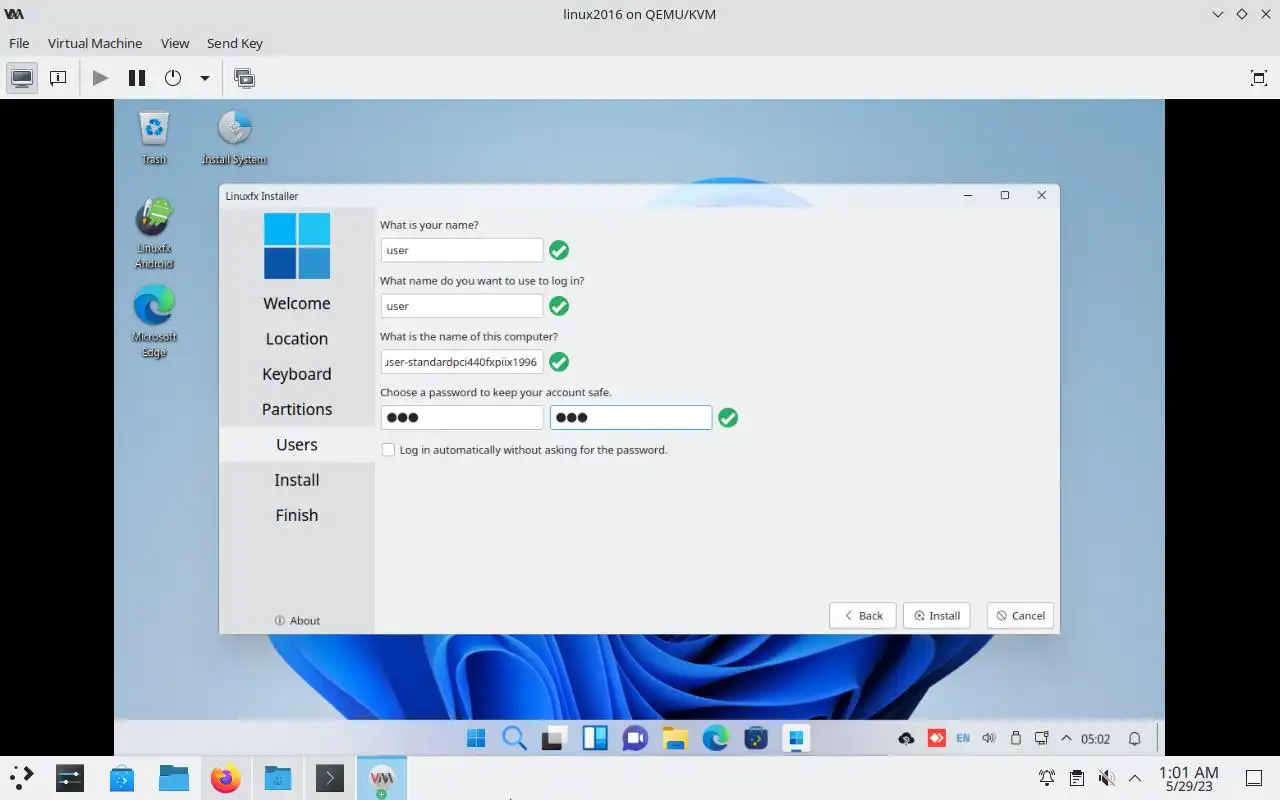The image size is (1280, 800).
Task: Select the Finish step in sidebar
Action: pyautogui.click(x=297, y=515)
